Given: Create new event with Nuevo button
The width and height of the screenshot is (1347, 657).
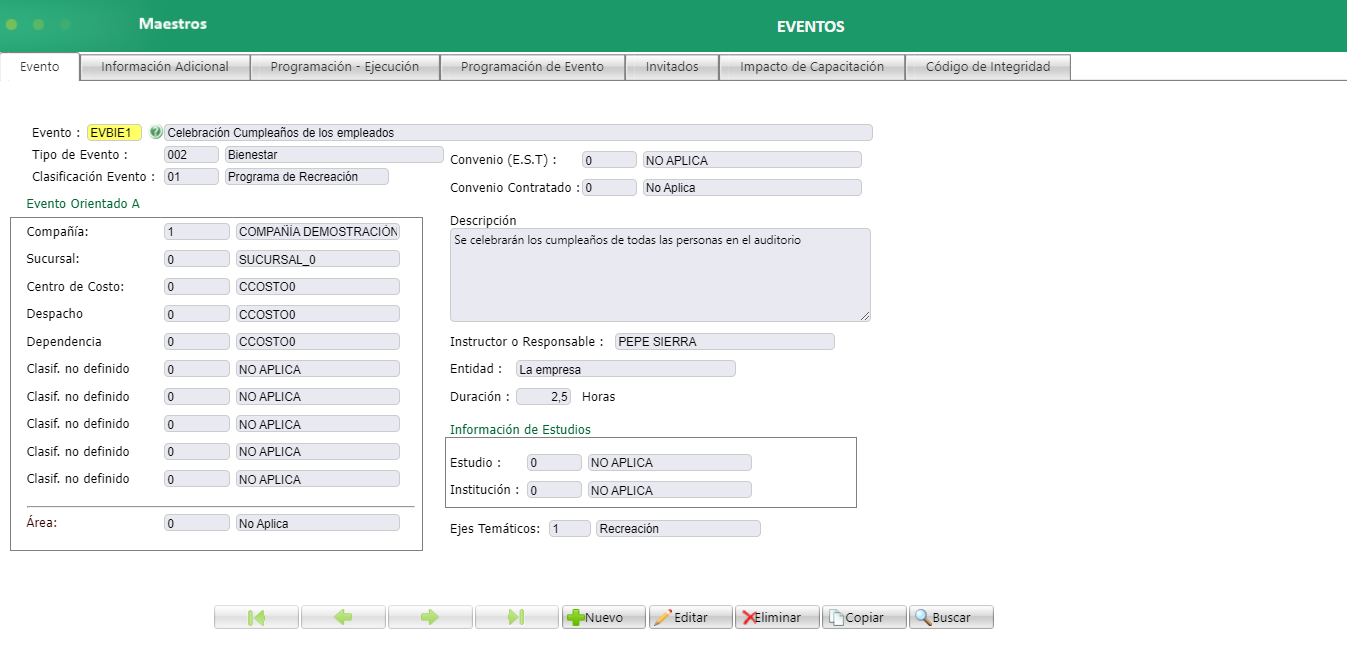Looking at the screenshot, I should pos(604,617).
